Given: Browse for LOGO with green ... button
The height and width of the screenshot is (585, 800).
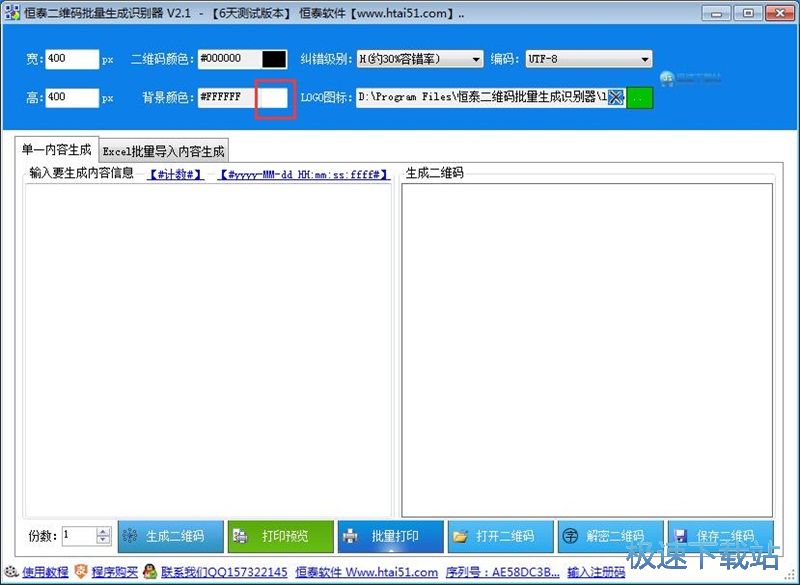Looking at the screenshot, I should pos(639,97).
